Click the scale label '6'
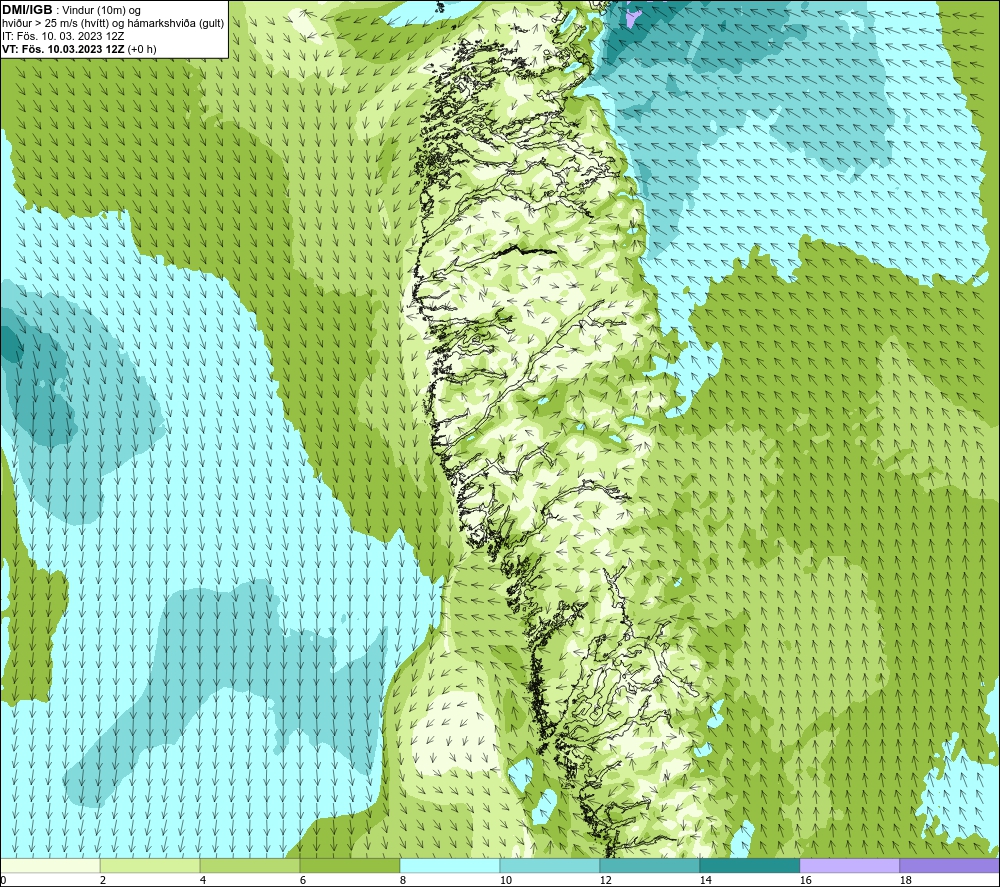 (303, 880)
